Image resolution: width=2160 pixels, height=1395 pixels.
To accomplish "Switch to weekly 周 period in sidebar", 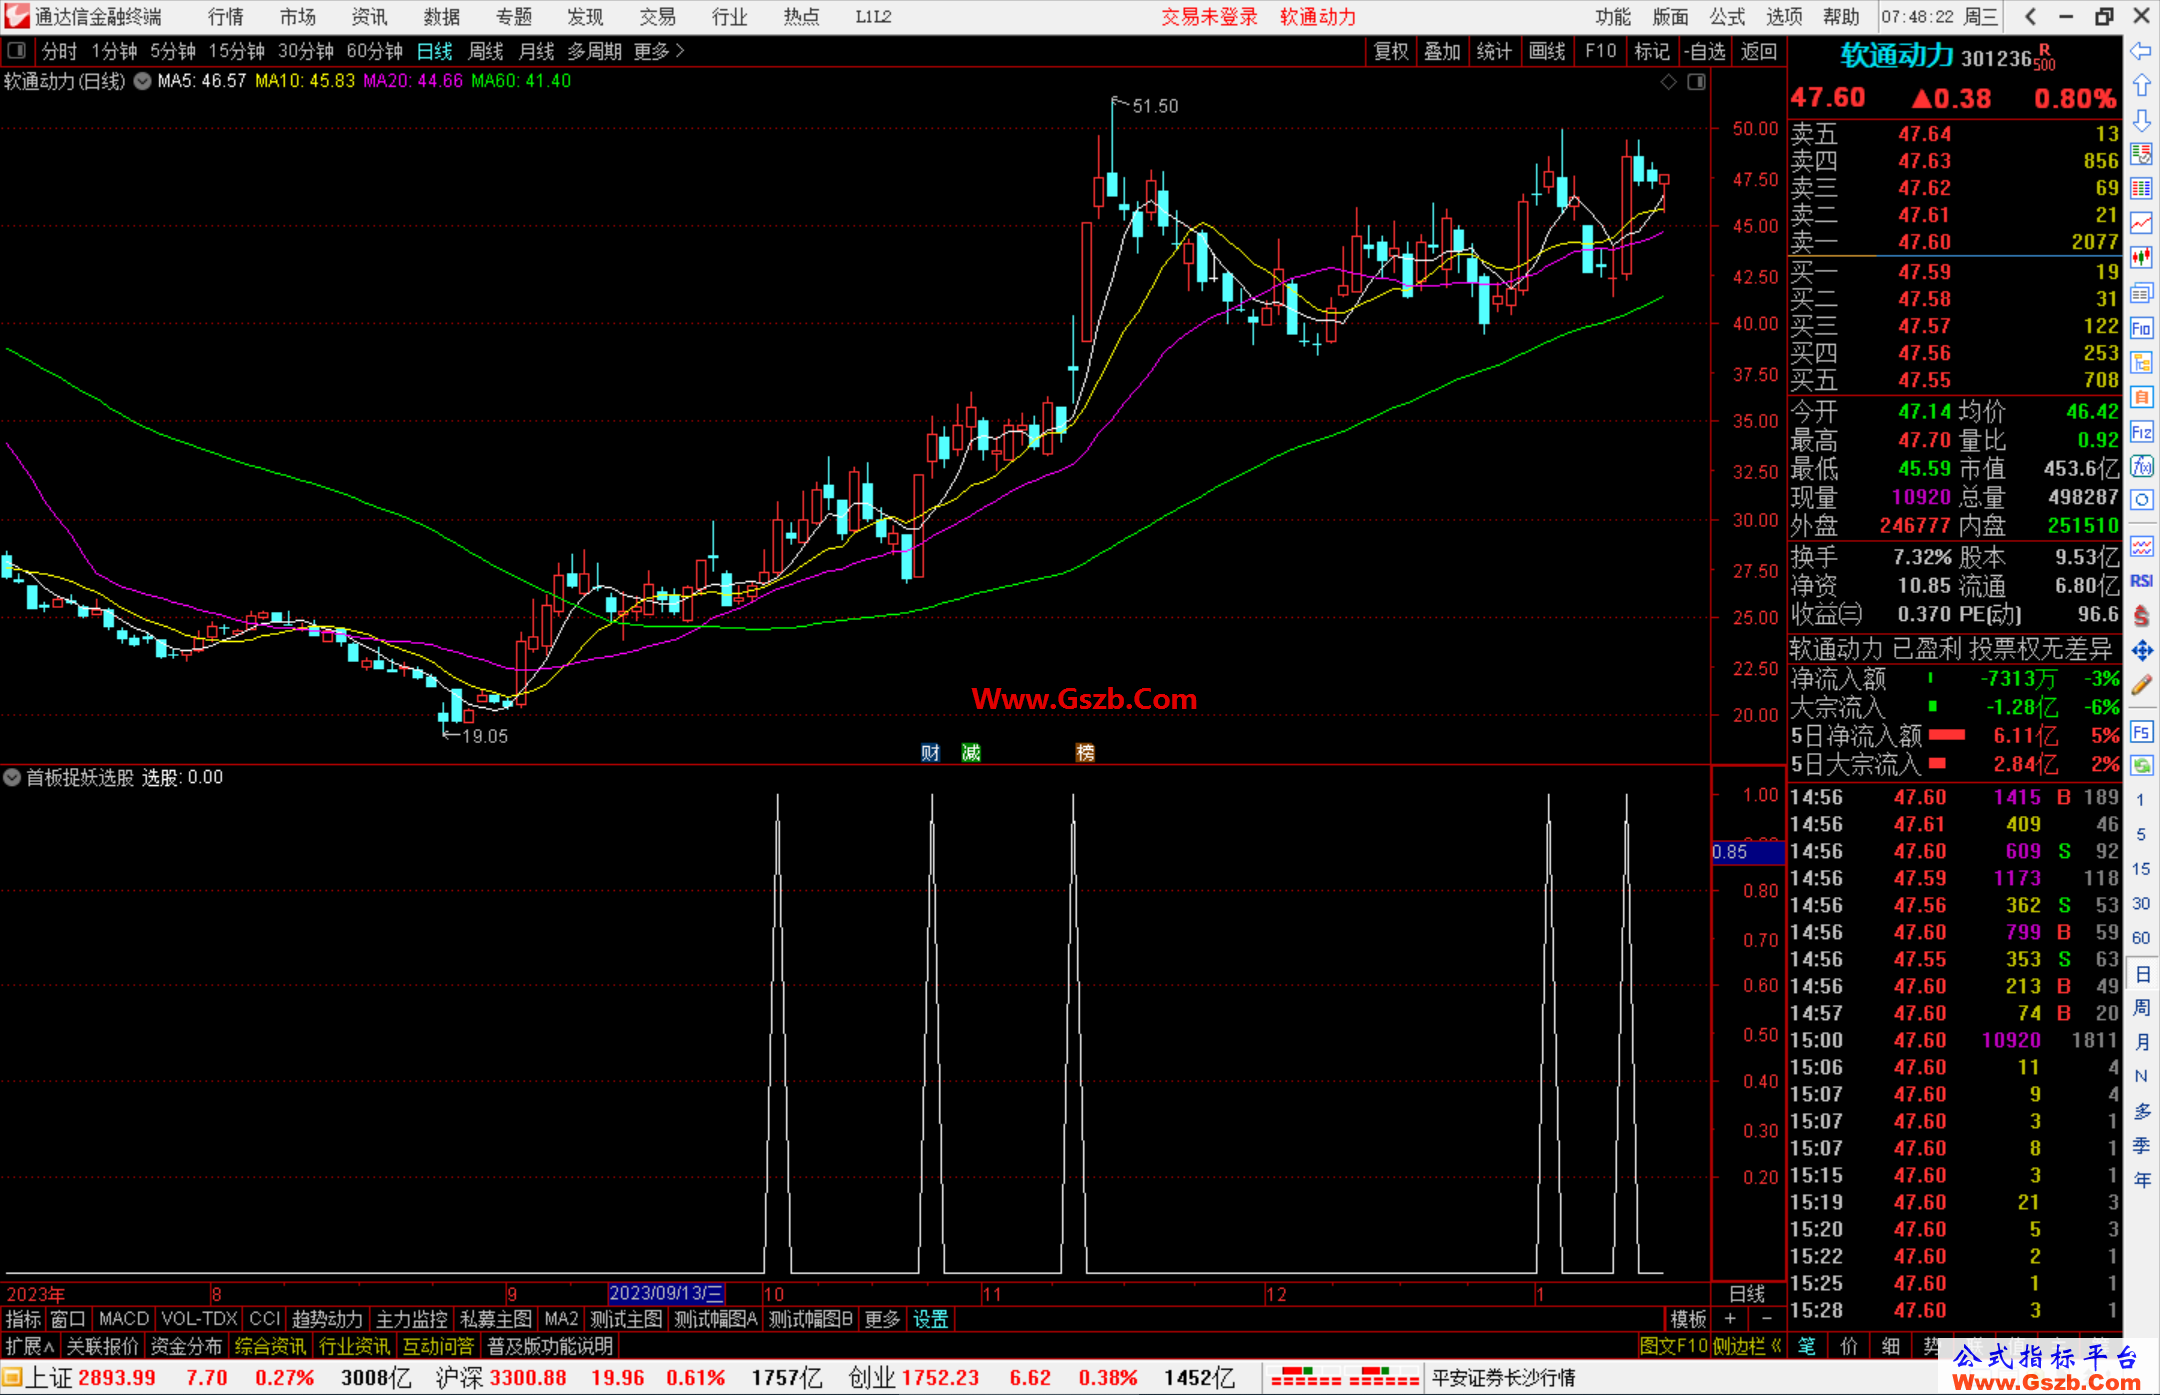I will [x=2141, y=1007].
